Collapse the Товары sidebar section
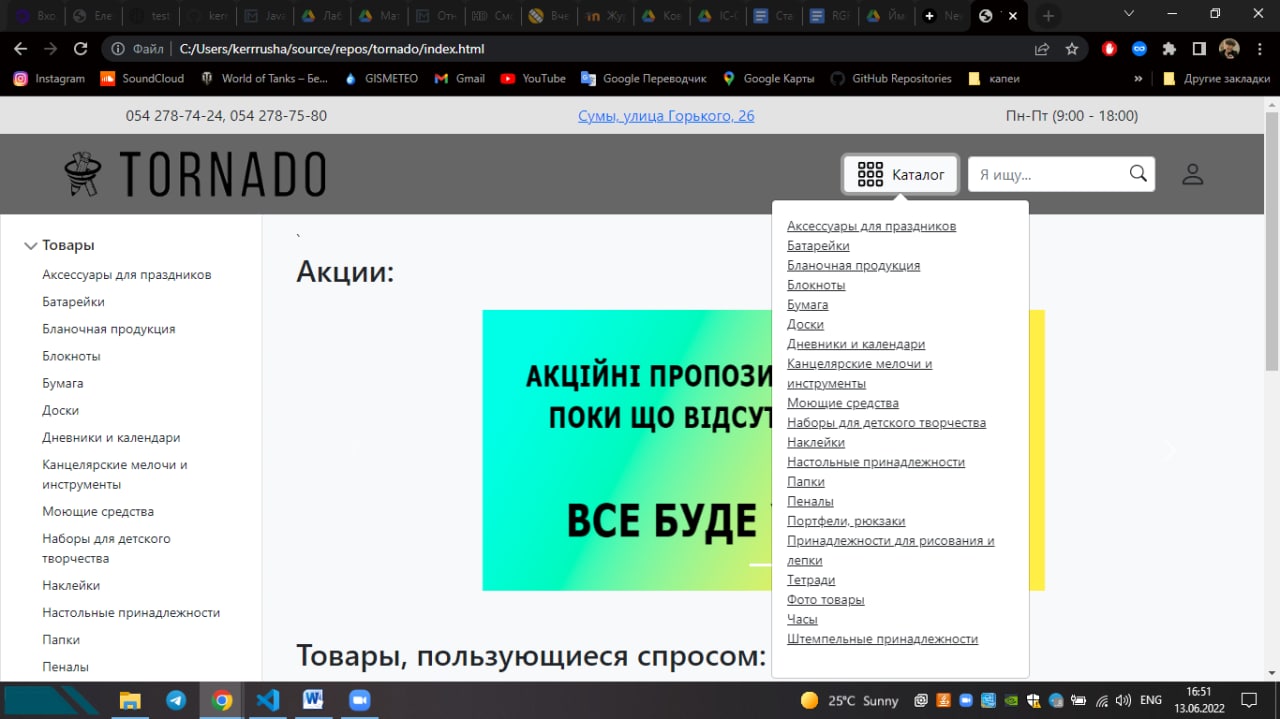 click(x=31, y=246)
